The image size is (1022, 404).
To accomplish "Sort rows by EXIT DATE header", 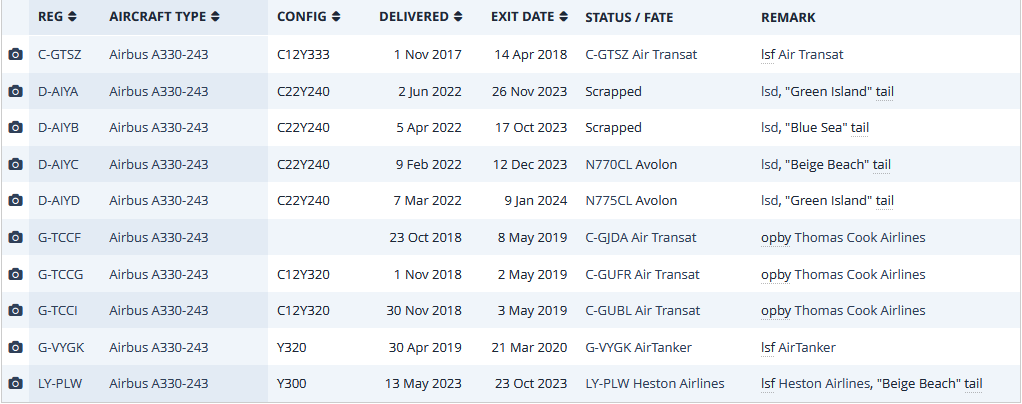I will [x=529, y=18].
